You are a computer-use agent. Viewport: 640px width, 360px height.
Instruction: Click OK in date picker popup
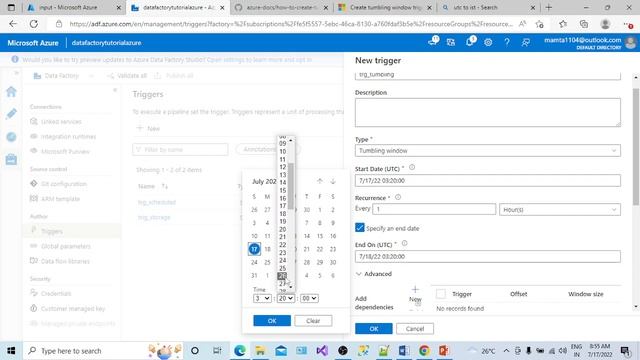272,320
